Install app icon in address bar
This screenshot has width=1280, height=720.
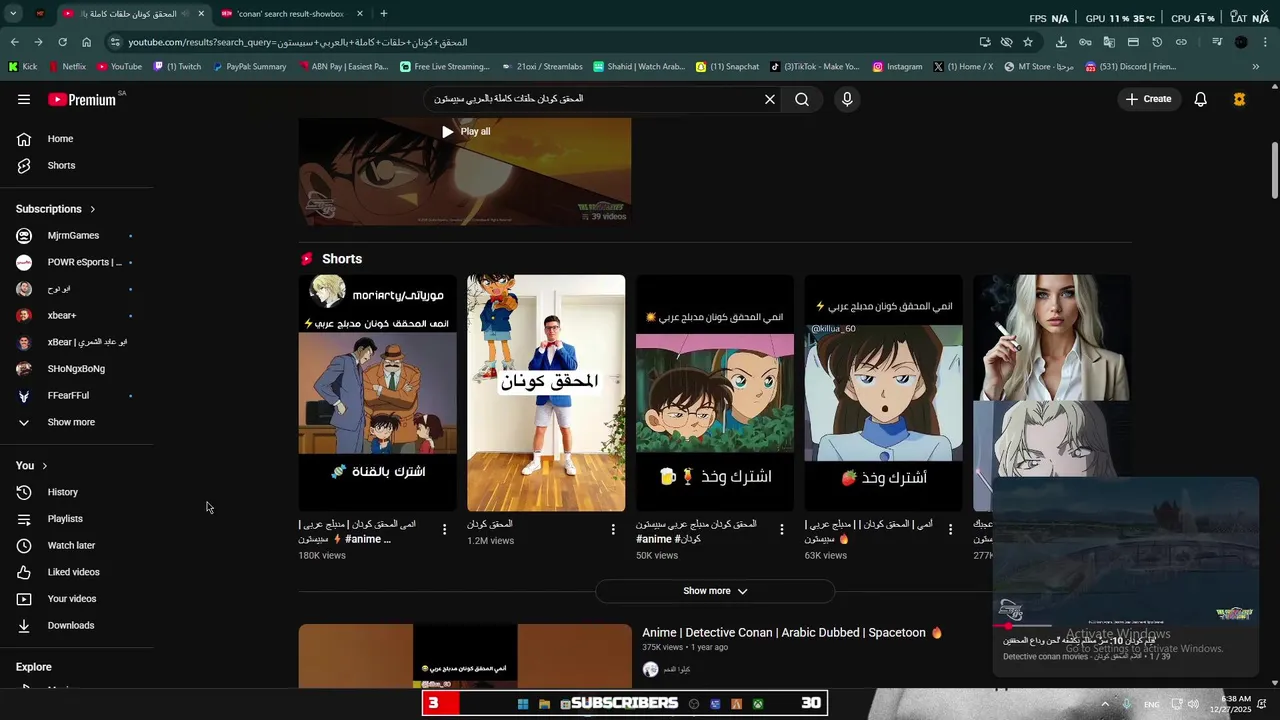pyautogui.click(x=985, y=42)
